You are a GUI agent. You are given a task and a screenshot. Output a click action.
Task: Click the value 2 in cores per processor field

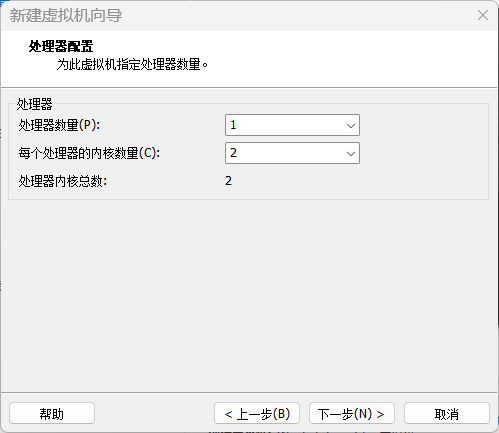click(x=233, y=153)
